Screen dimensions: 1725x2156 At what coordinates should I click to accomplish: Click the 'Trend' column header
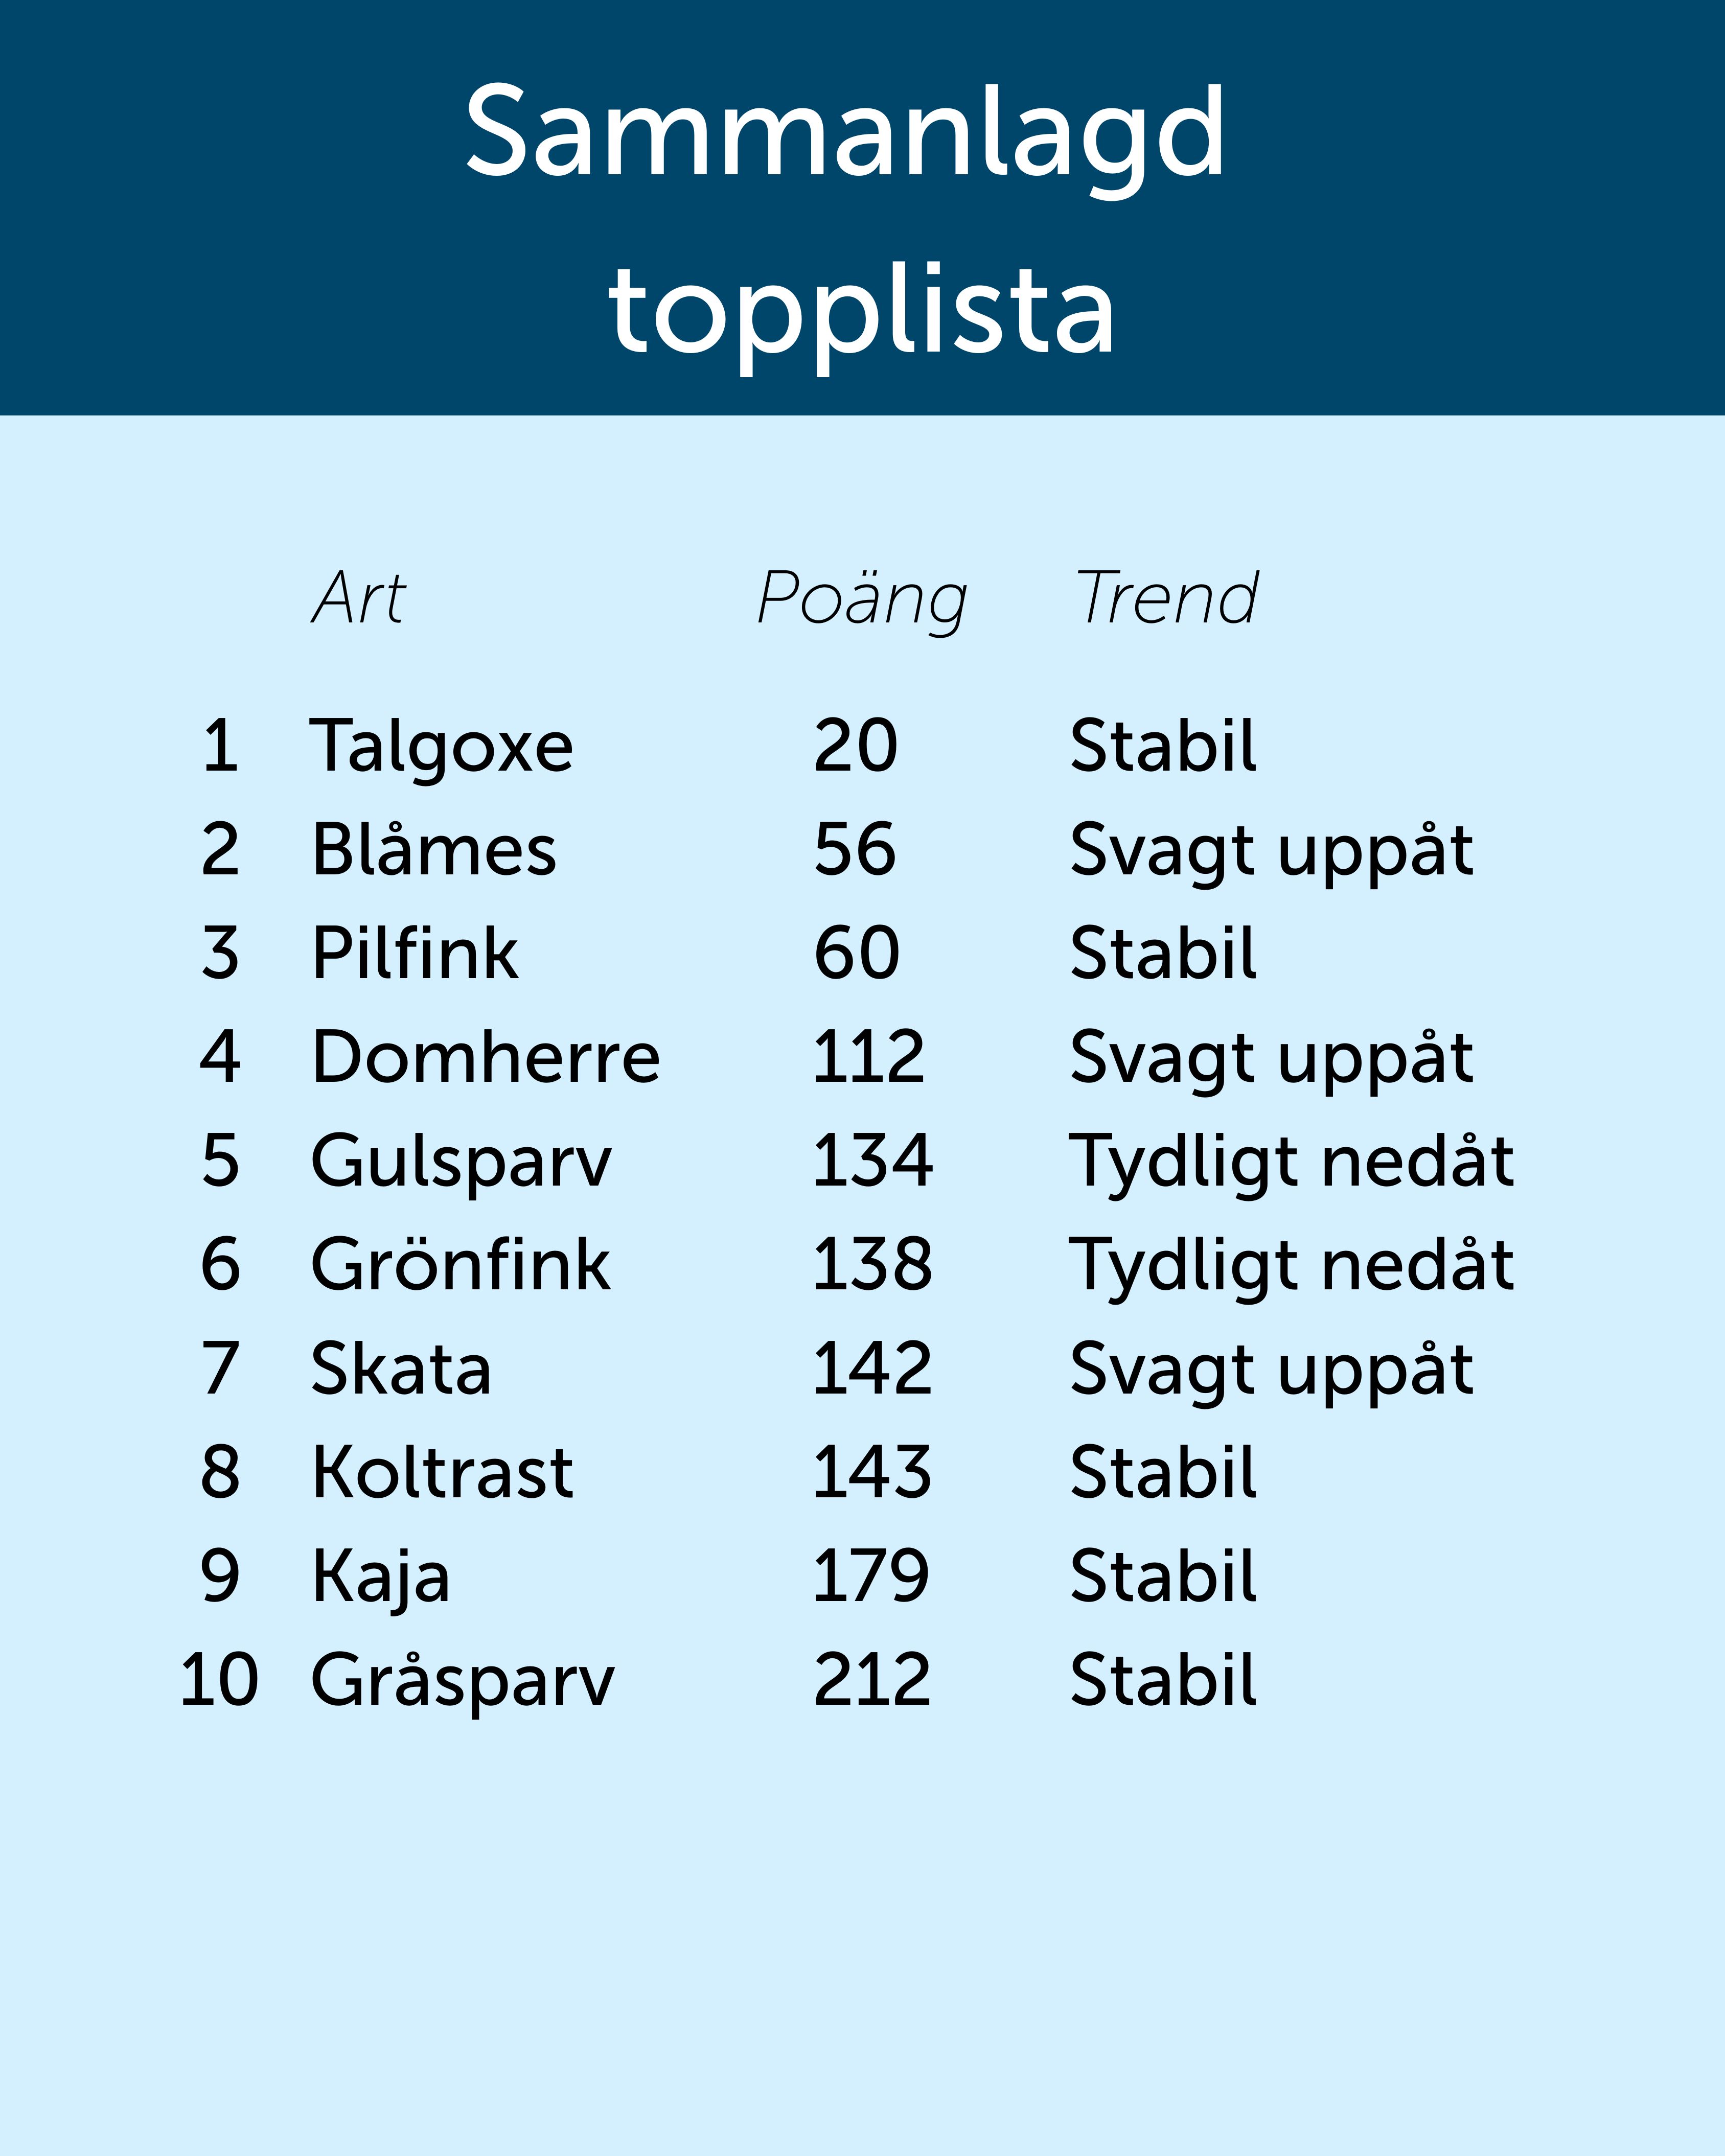tap(1166, 598)
